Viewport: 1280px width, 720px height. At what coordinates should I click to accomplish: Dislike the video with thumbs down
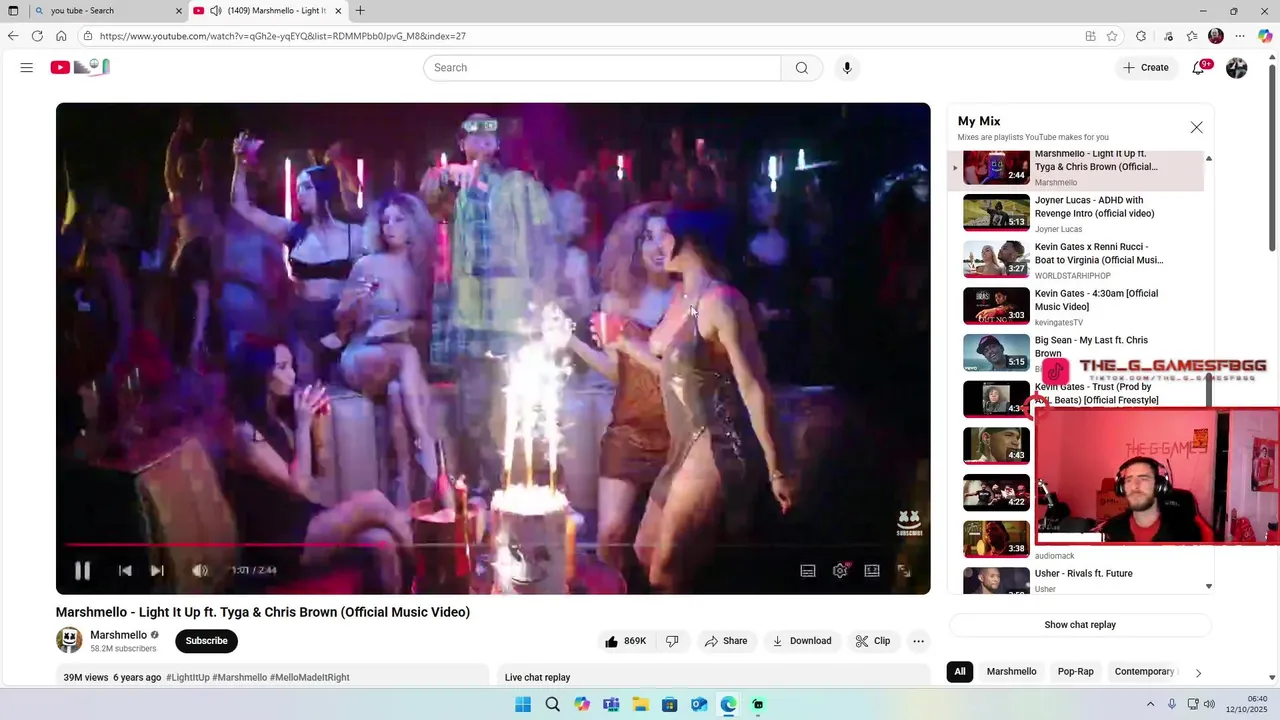[x=672, y=641]
